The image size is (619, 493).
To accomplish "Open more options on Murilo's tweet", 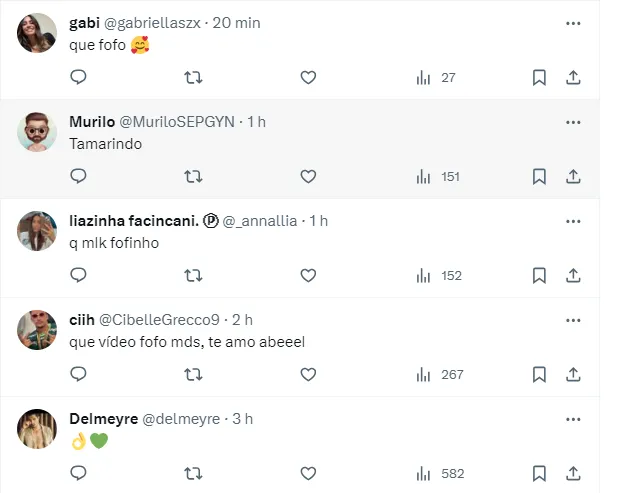I will click(x=573, y=122).
